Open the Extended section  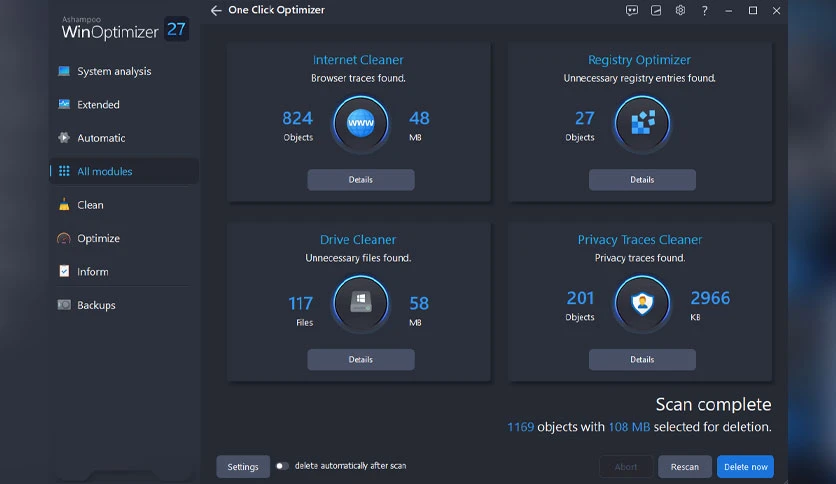[124, 104]
